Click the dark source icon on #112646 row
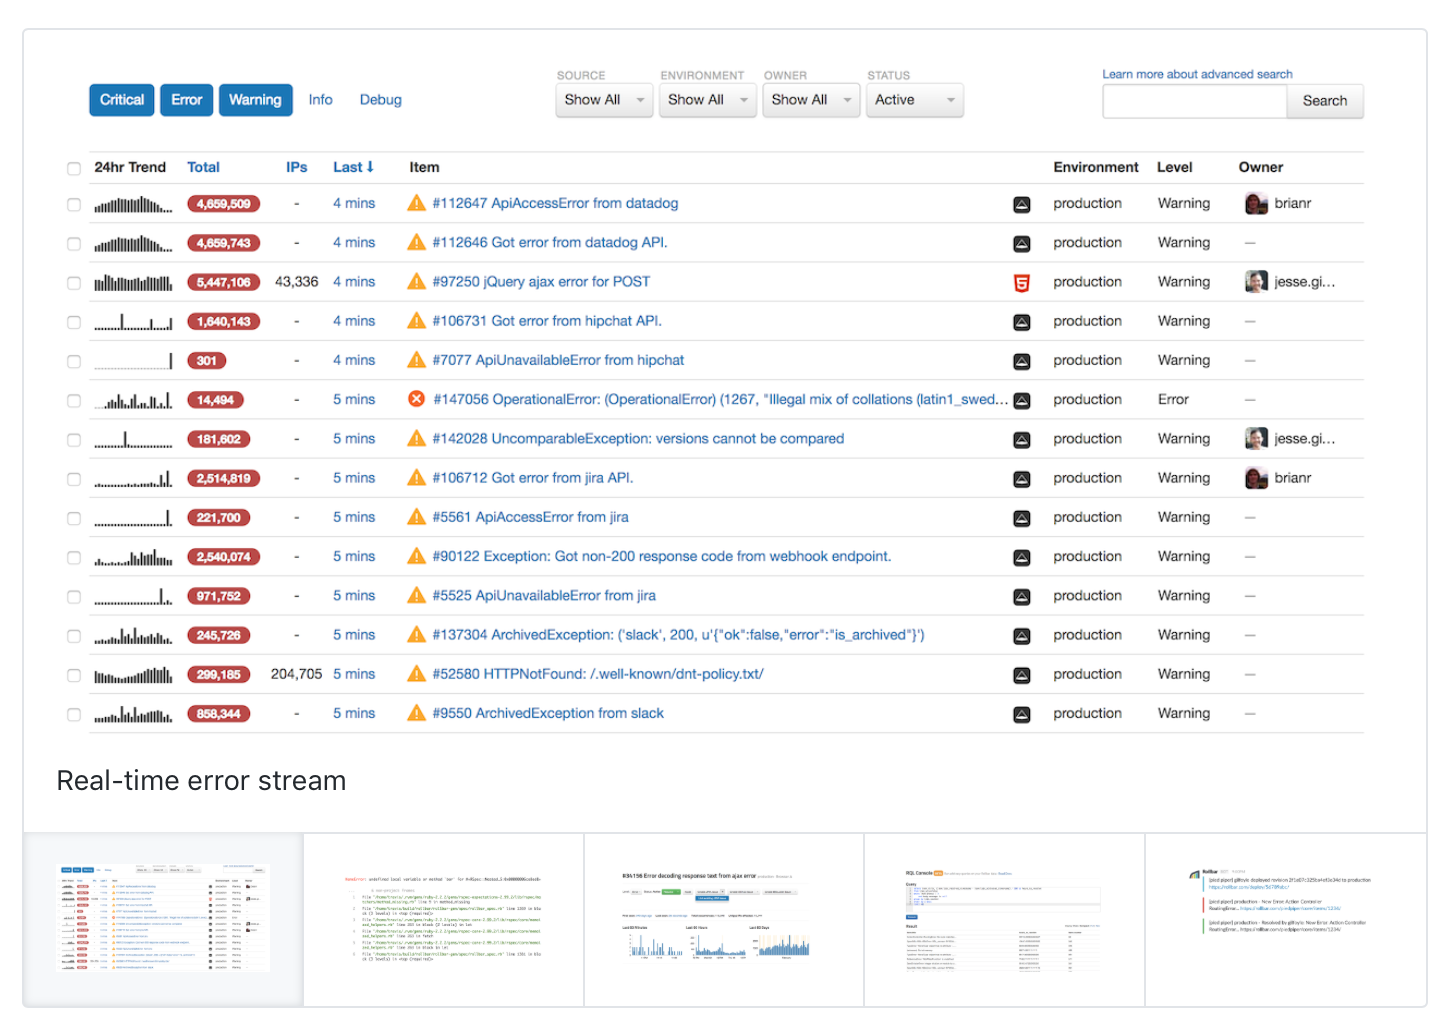1450x1032 pixels. pyautogui.click(x=1021, y=243)
